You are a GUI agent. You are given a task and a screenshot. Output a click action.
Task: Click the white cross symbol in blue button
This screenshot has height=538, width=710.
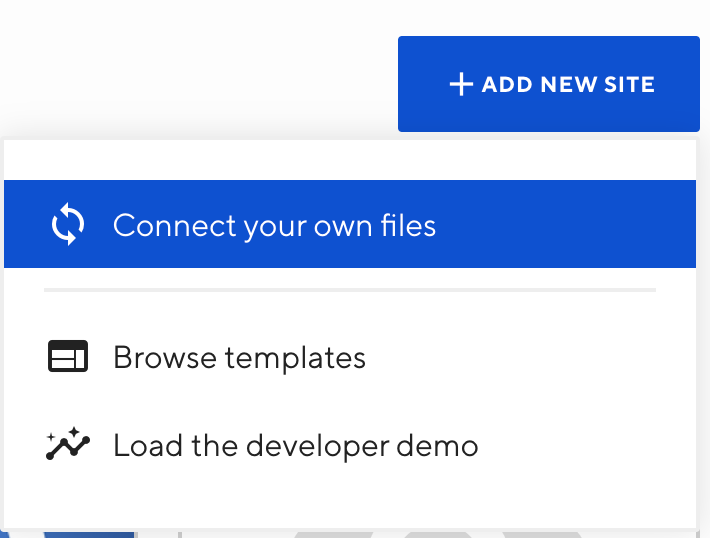point(460,85)
